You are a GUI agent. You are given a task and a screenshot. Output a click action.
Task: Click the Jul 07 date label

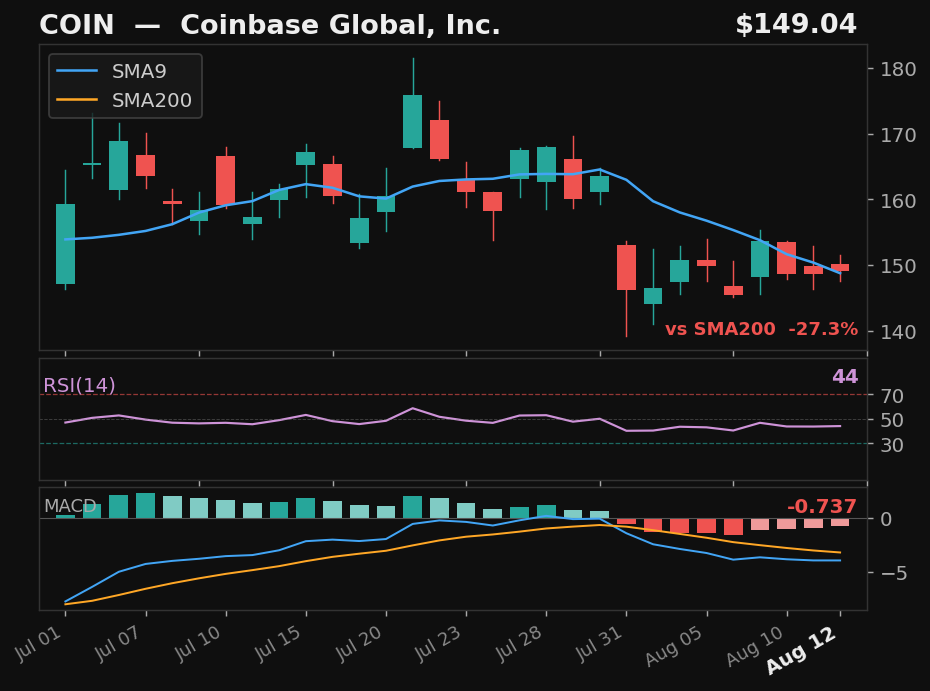click(118, 643)
